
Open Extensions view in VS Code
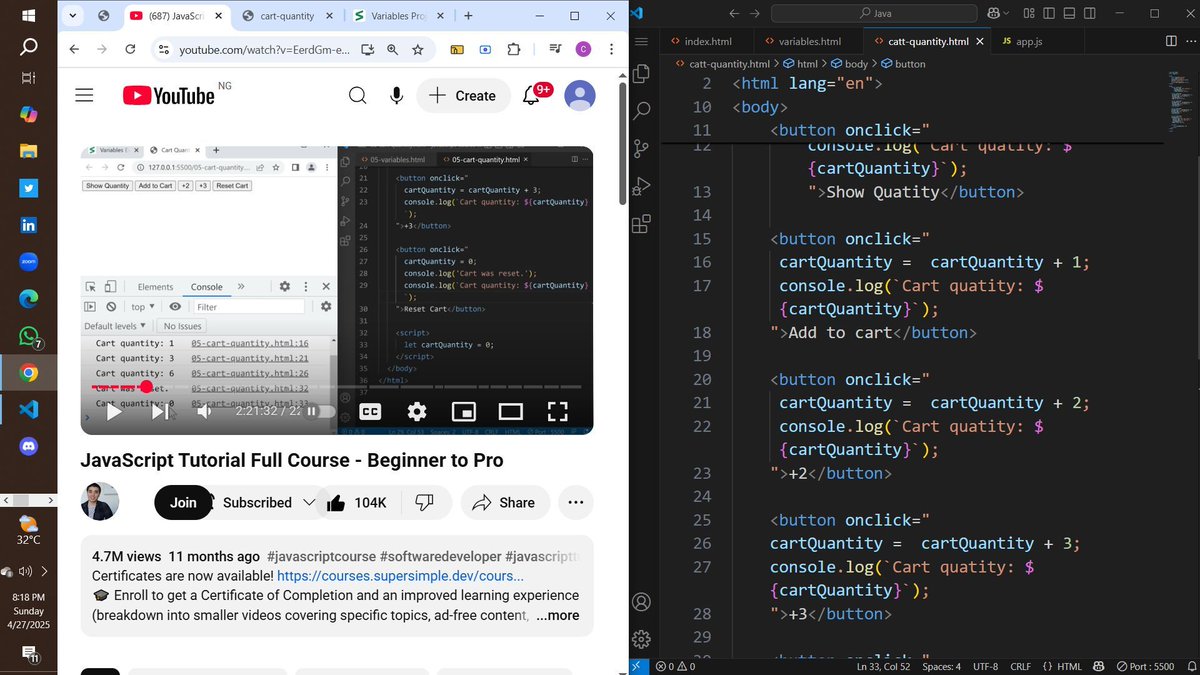(x=642, y=224)
